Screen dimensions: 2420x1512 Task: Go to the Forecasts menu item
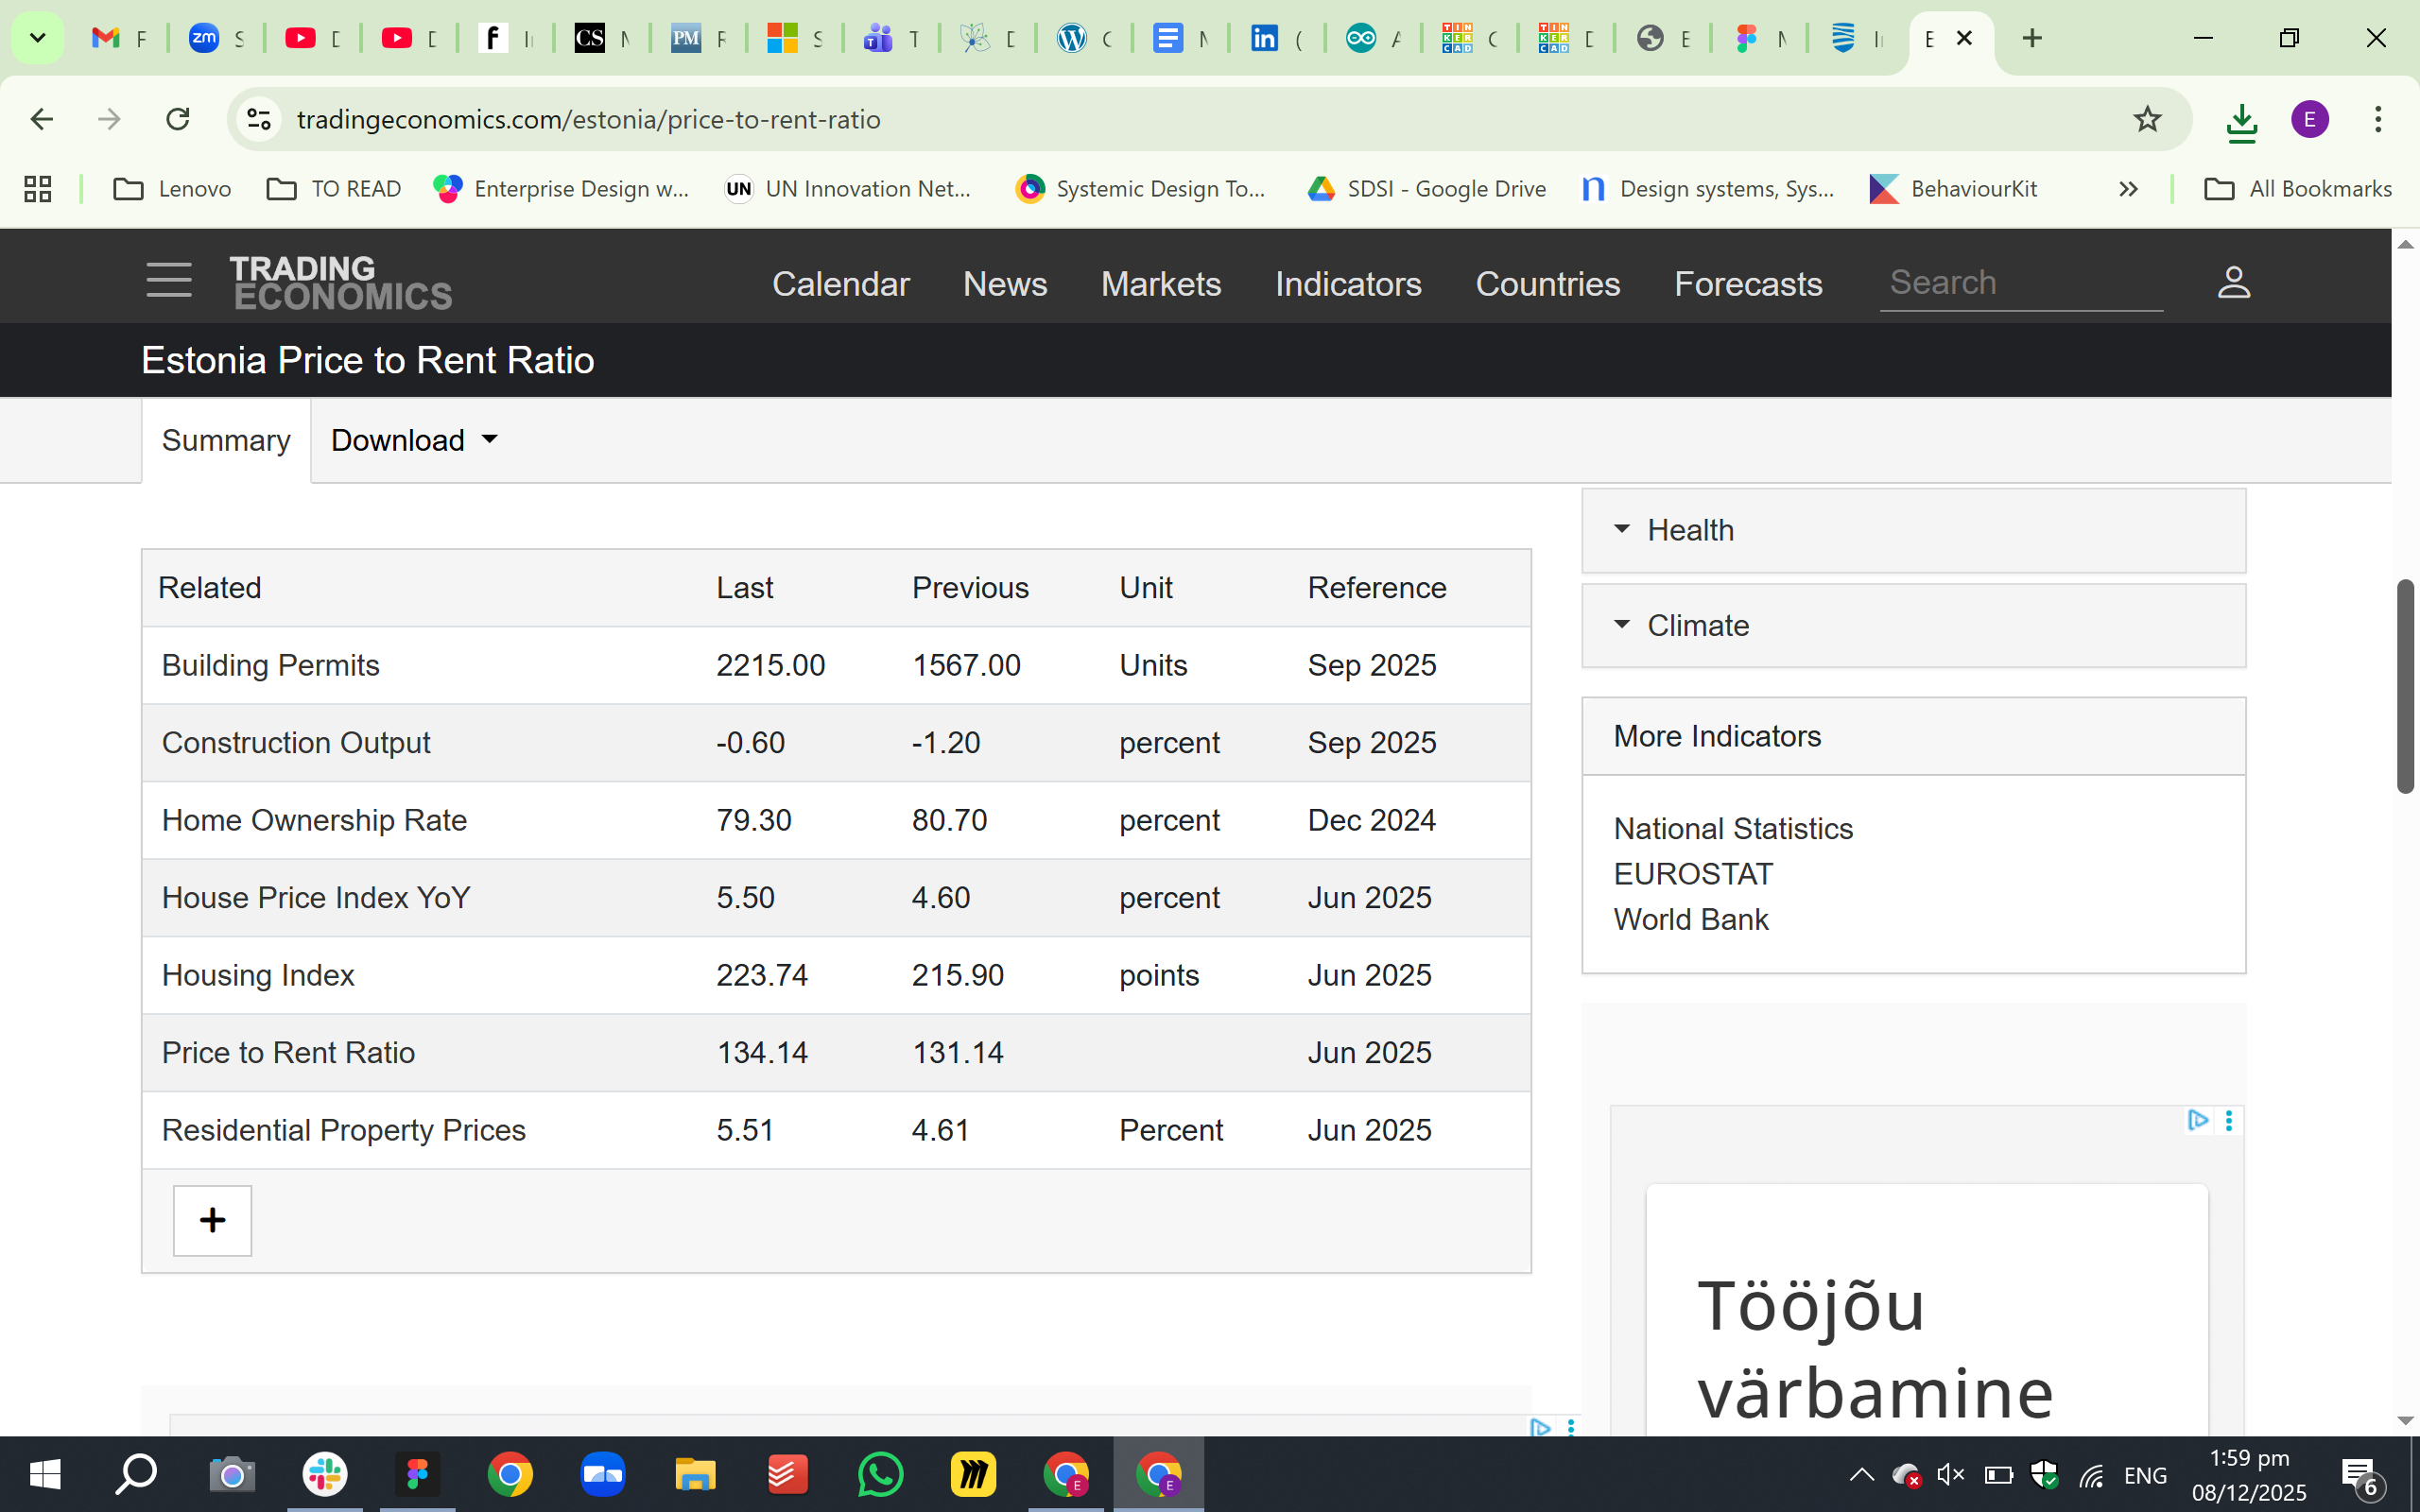coord(1747,284)
